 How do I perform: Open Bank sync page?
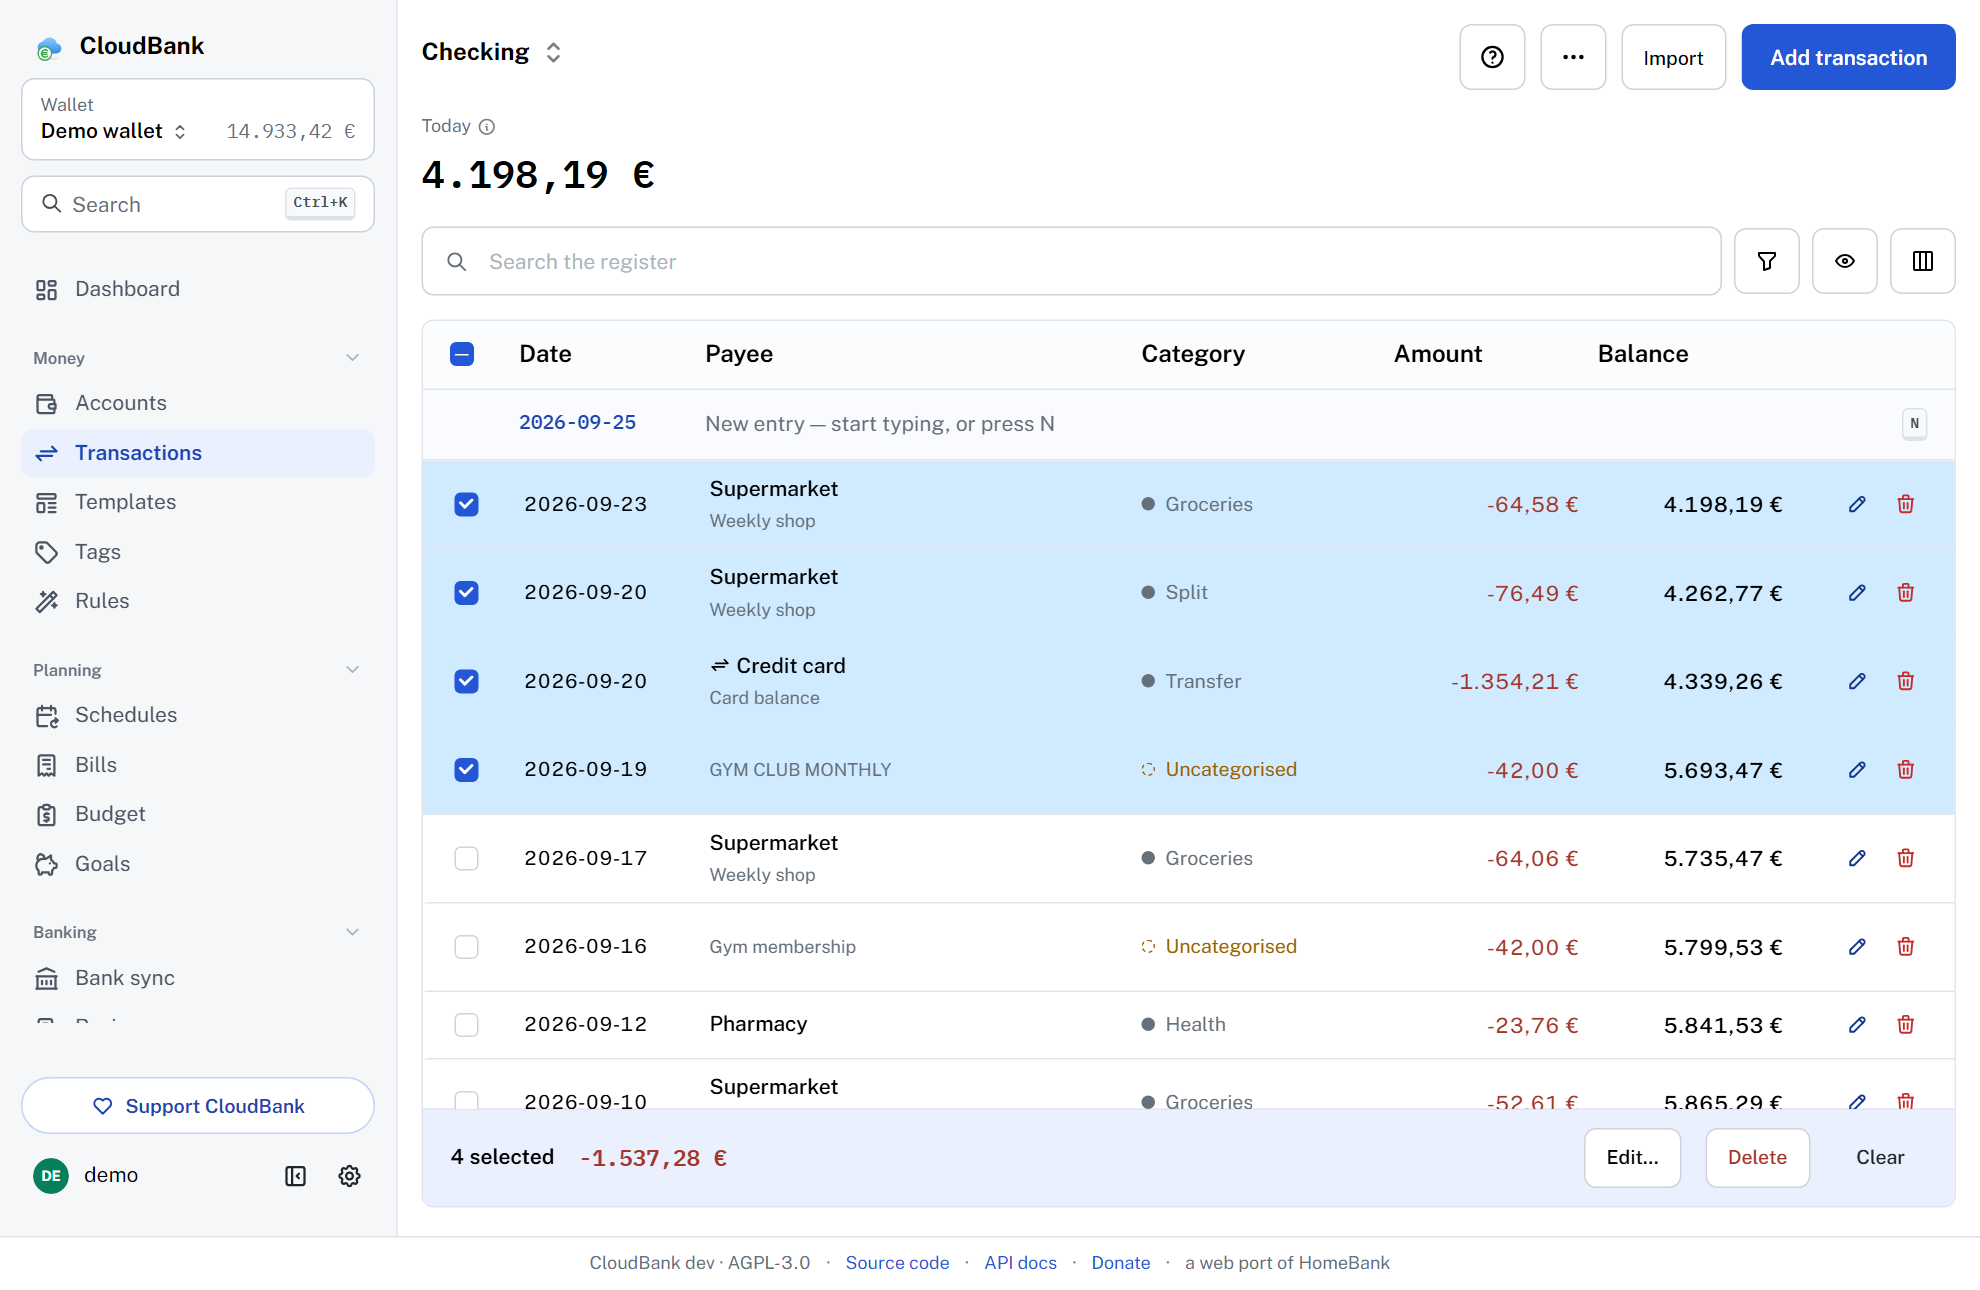click(198, 978)
